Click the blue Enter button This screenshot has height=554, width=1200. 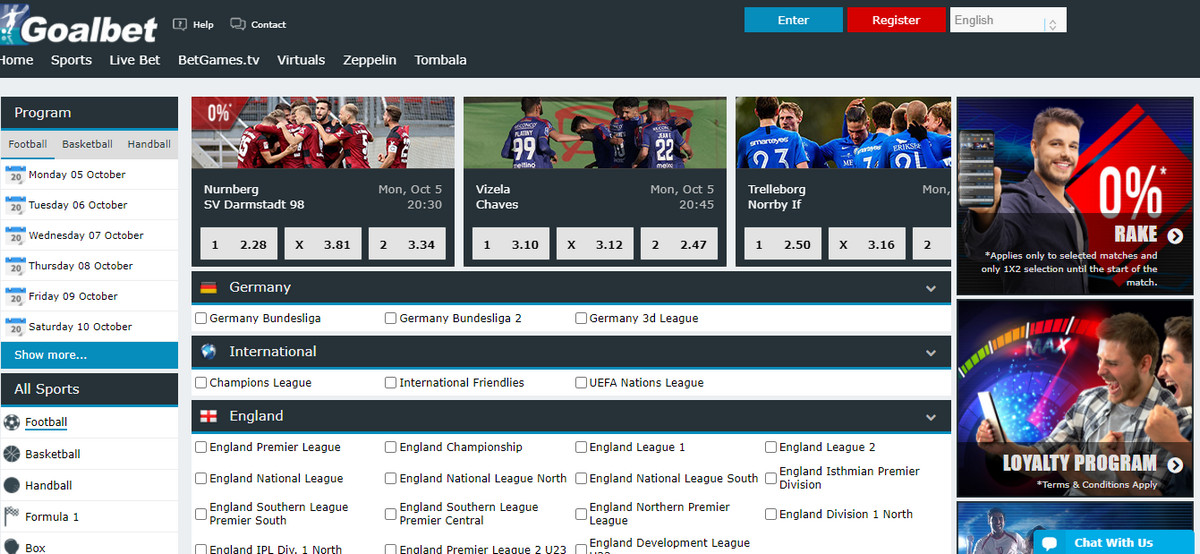(793, 20)
